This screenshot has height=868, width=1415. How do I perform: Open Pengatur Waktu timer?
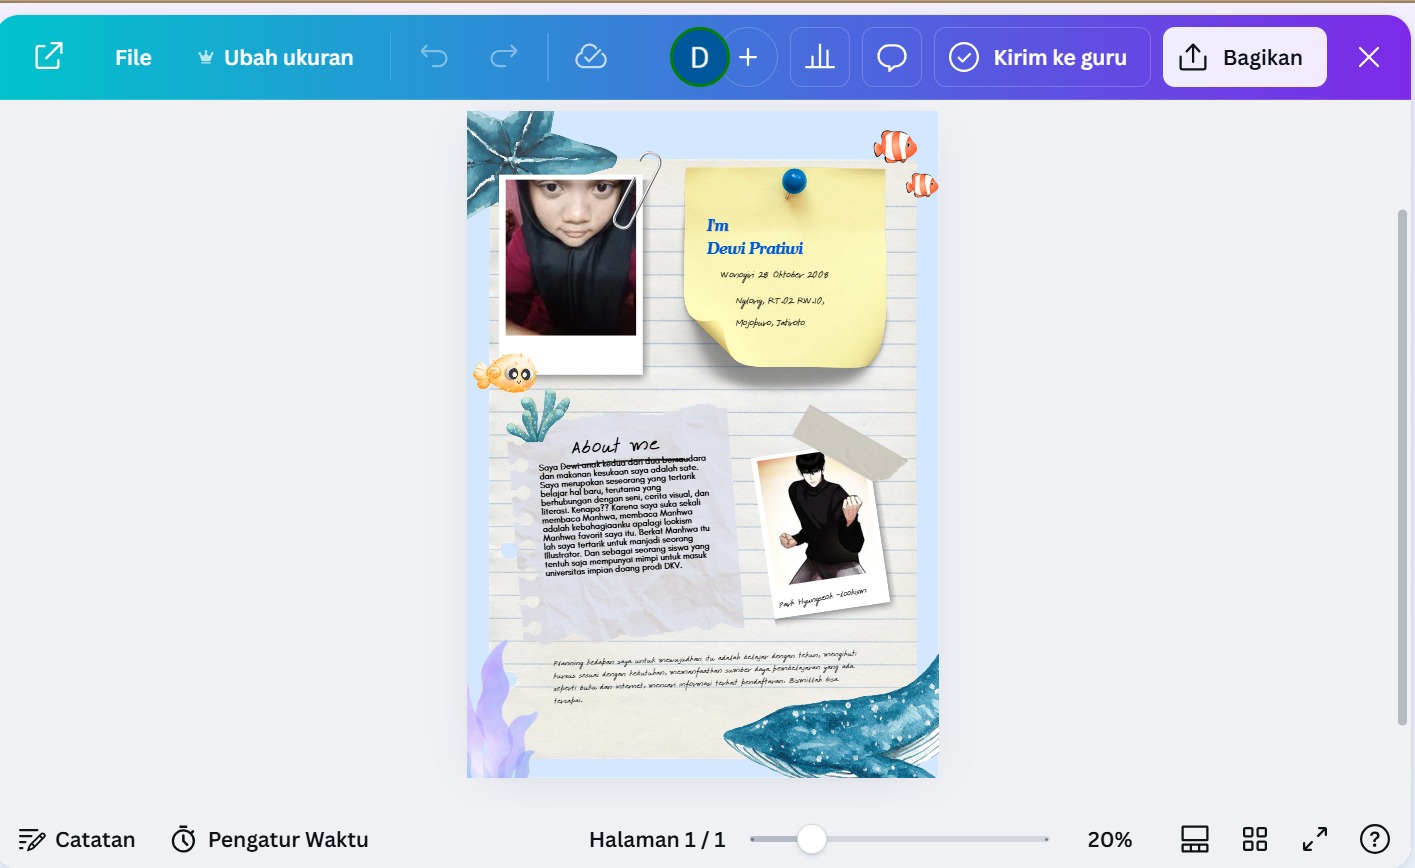click(270, 839)
